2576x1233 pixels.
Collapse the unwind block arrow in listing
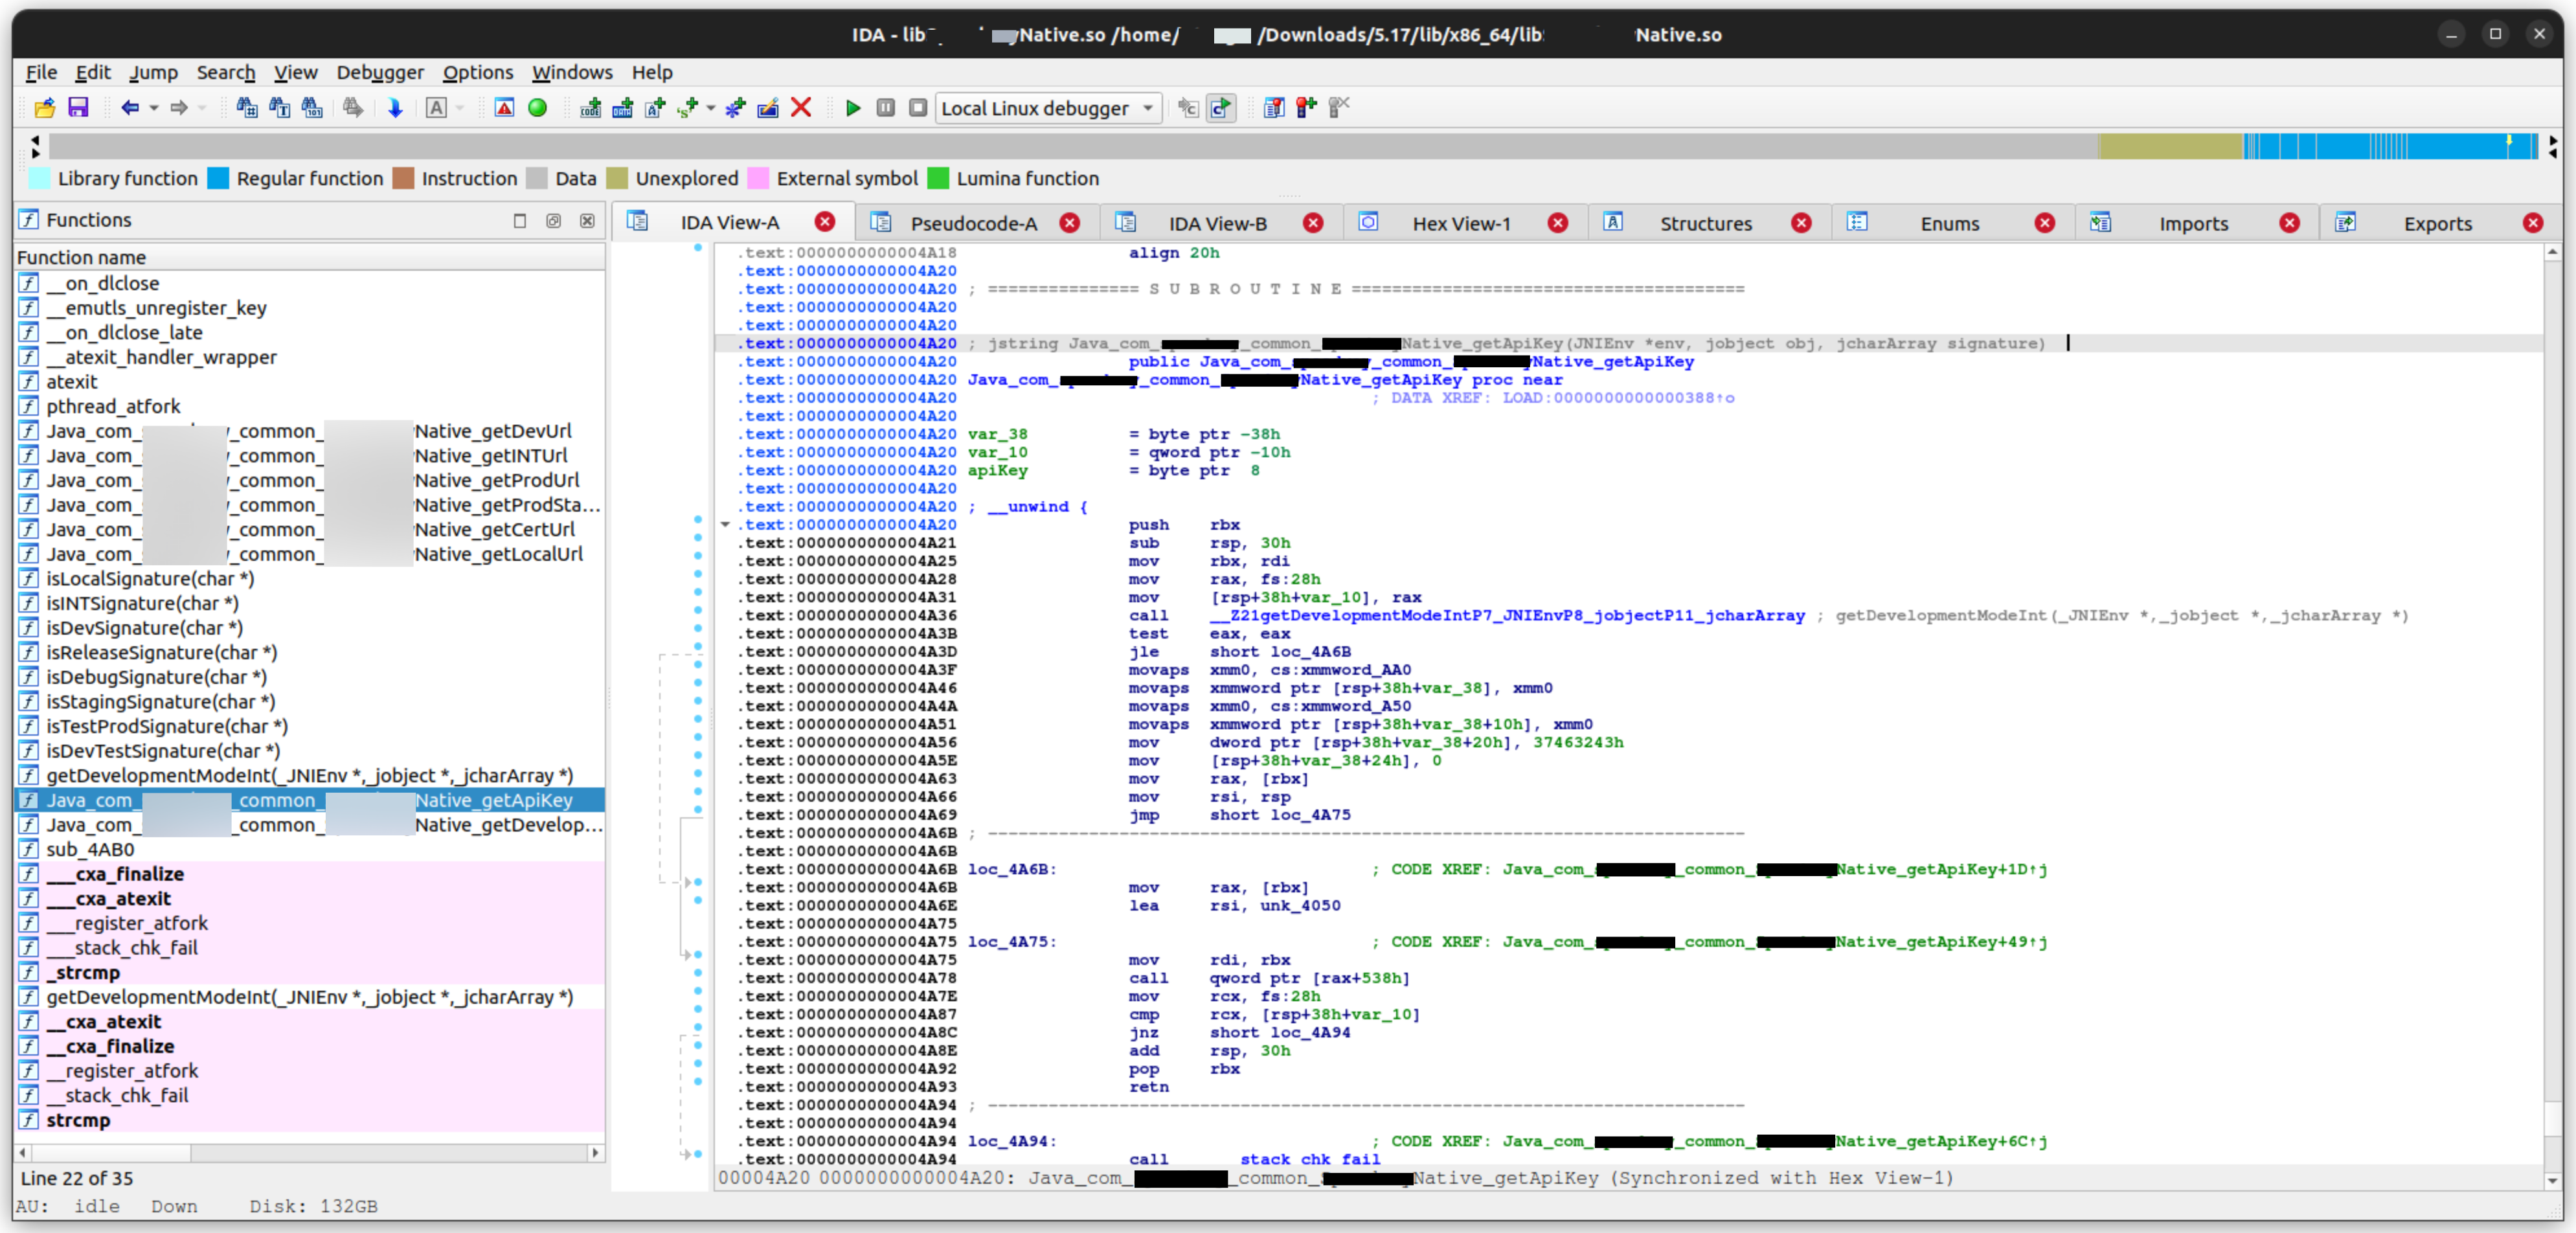[725, 524]
